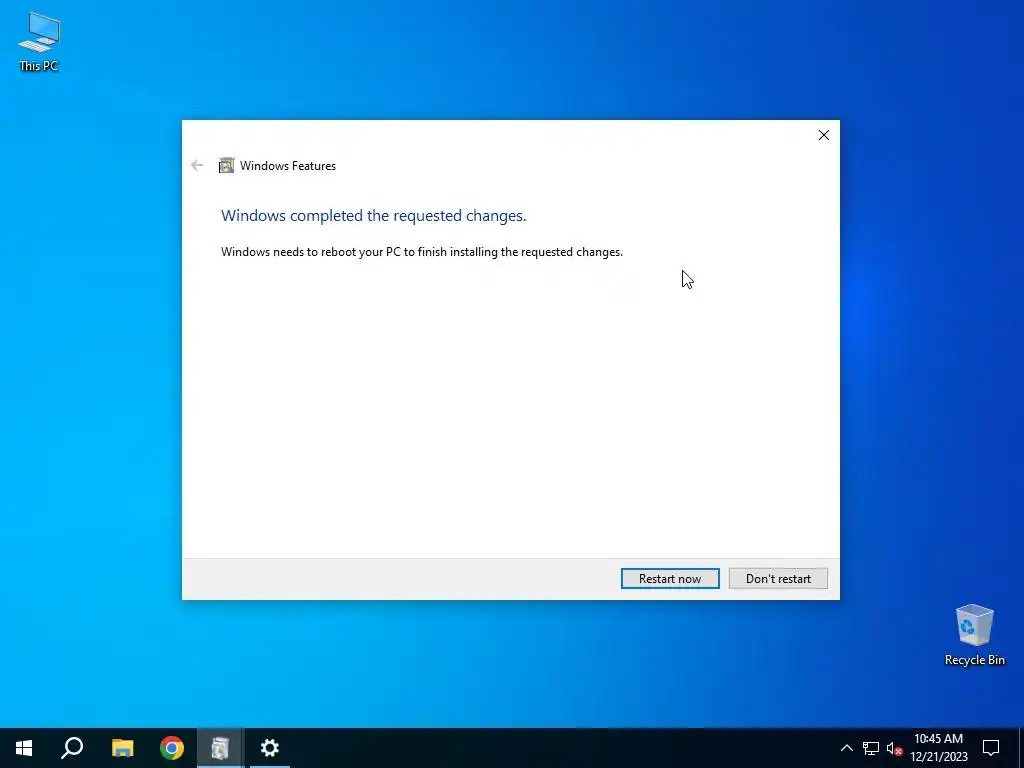Click the Windows Features title text
Screen dimensions: 1024x768
click(288, 166)
